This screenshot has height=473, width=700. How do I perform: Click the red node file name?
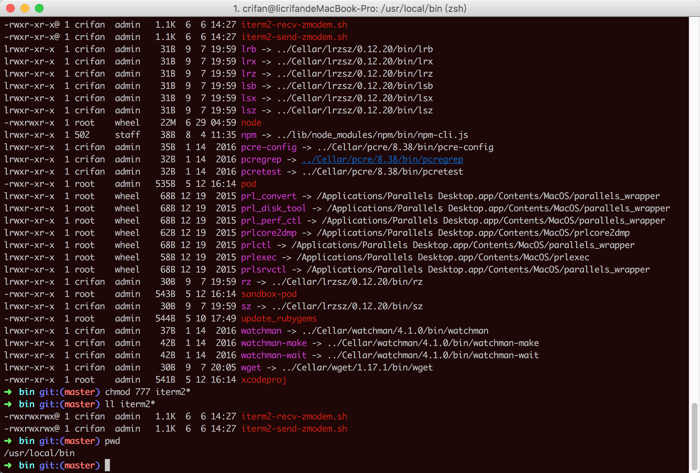pyautogui.click(x=251, y=123)
